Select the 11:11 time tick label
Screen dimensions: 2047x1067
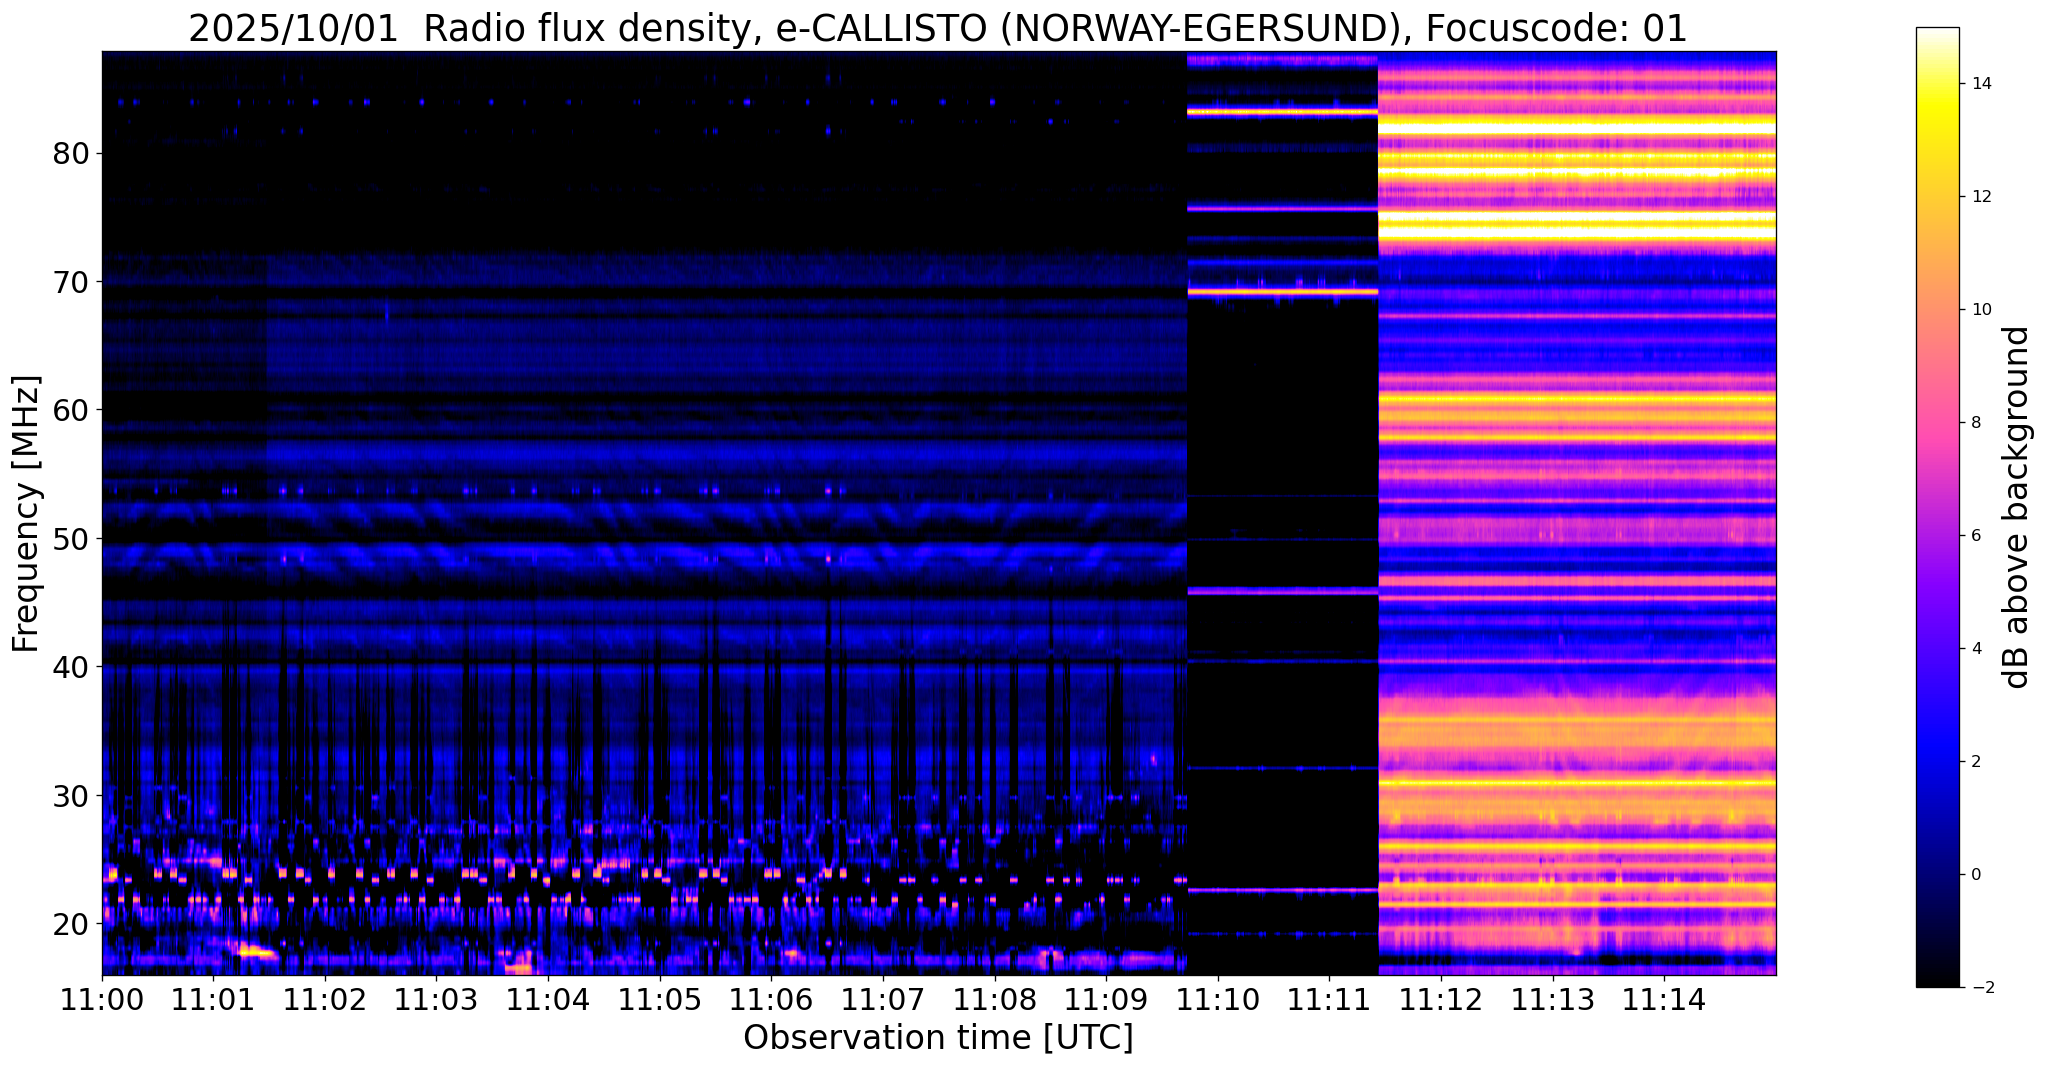[x=1329, y=1000]
